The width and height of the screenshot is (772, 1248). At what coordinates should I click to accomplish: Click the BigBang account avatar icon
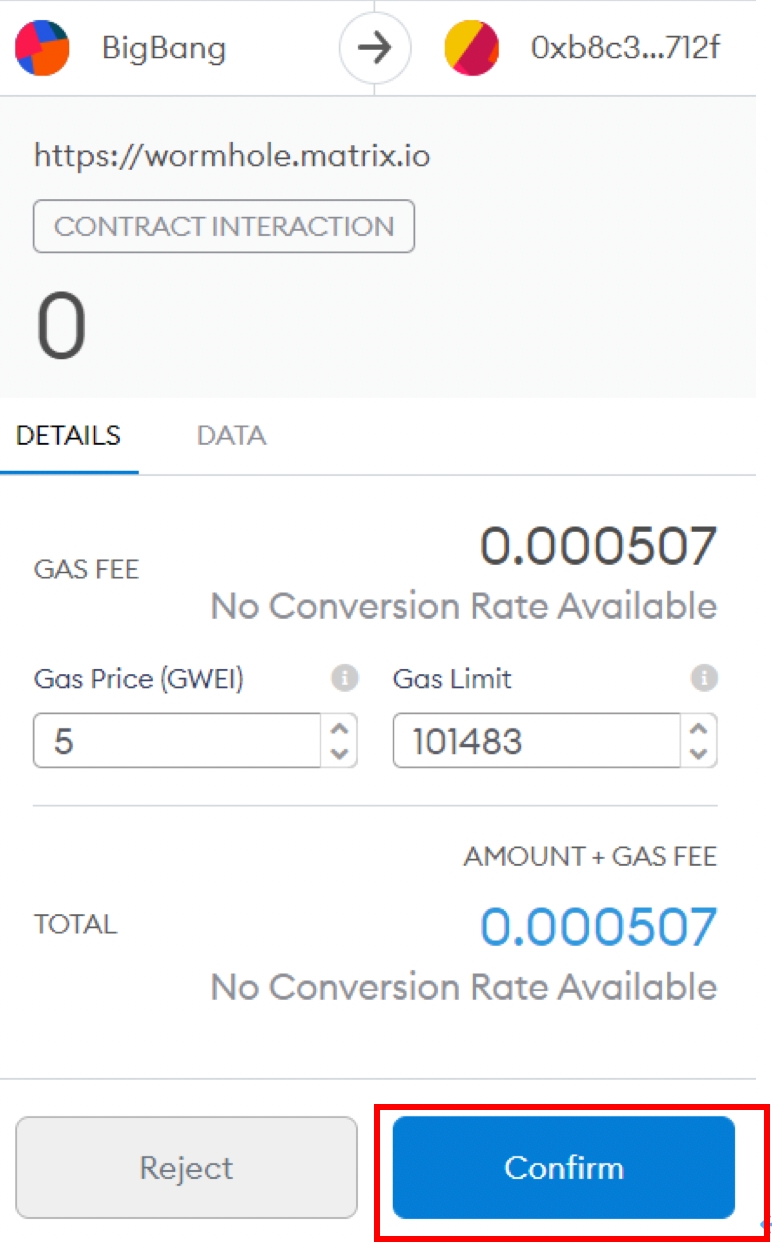(x=42, y=48)
